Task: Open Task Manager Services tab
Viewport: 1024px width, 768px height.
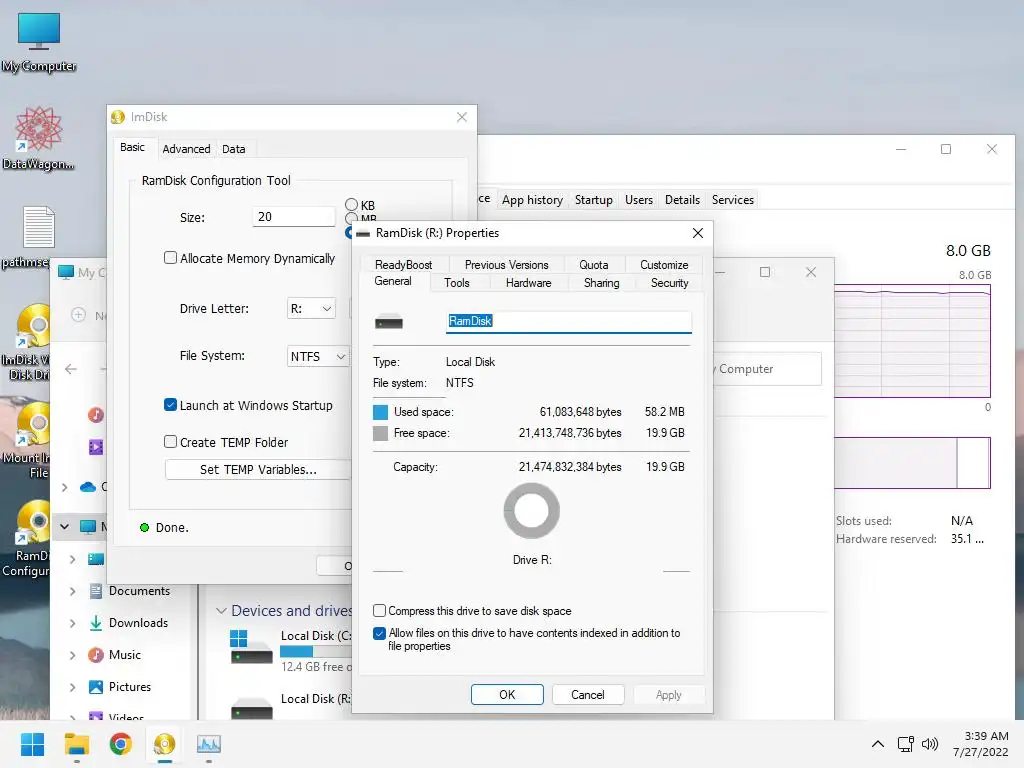Action: point(733,200)
